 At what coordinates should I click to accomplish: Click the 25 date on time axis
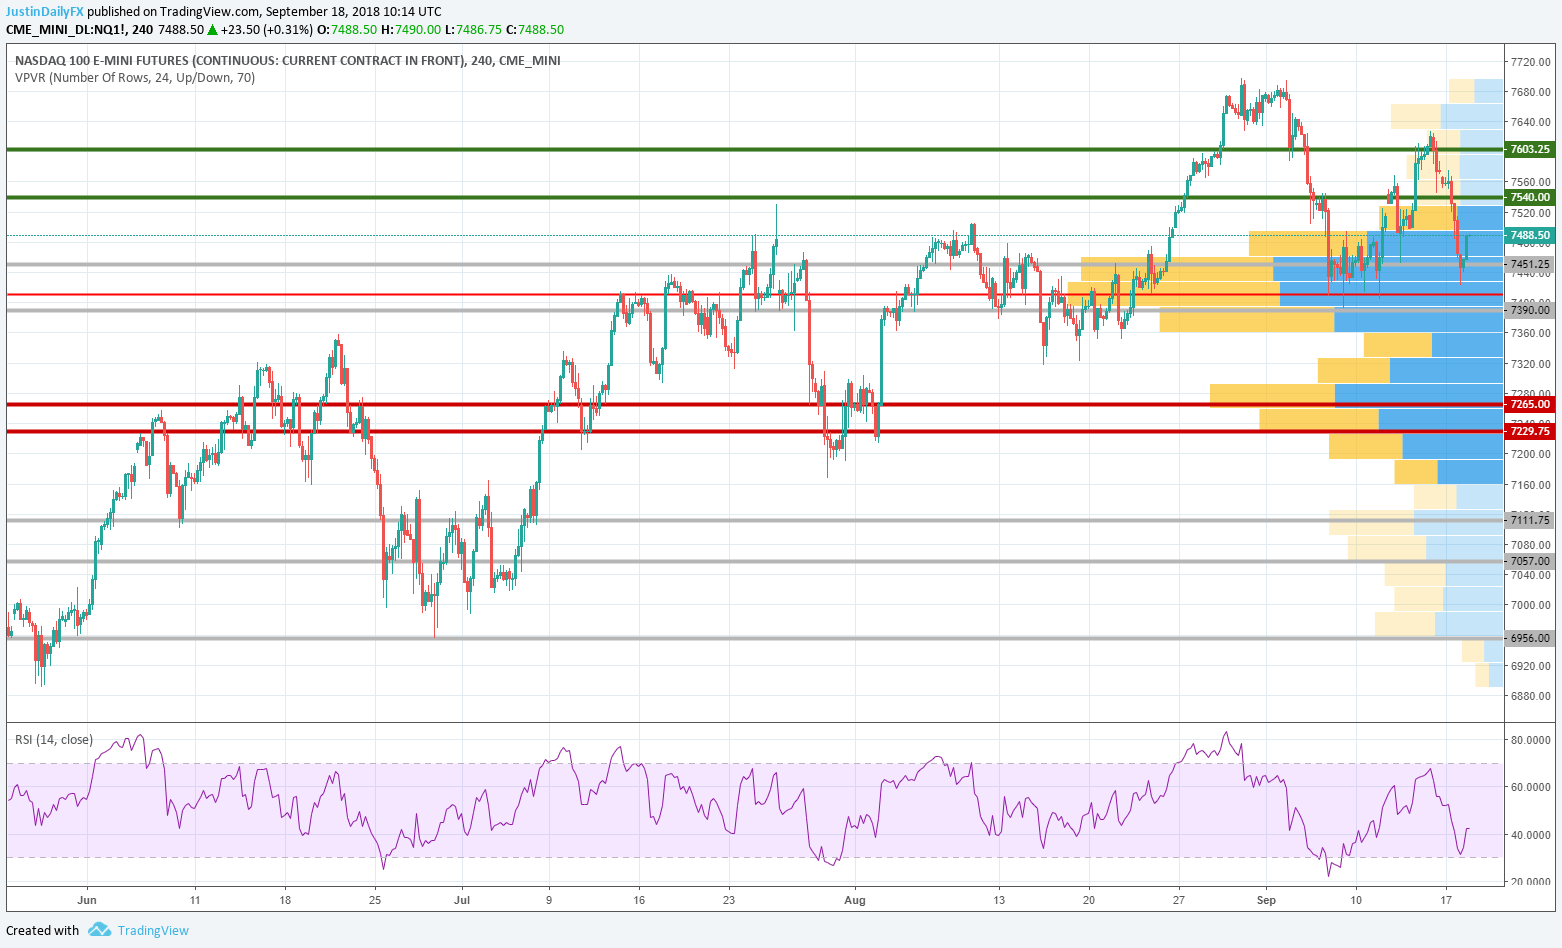pyautogui.click(x=375, y=900)
